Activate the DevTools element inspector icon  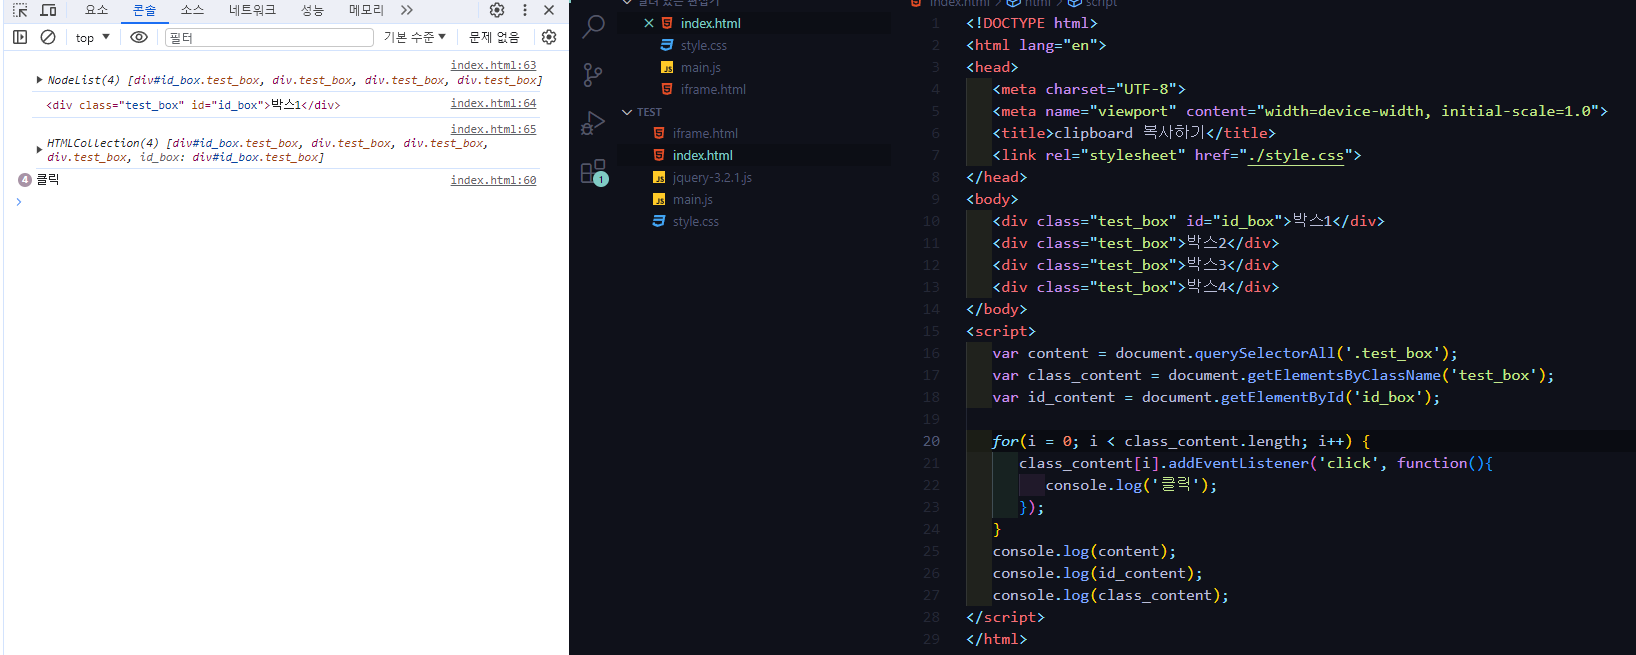click(20, 10)
